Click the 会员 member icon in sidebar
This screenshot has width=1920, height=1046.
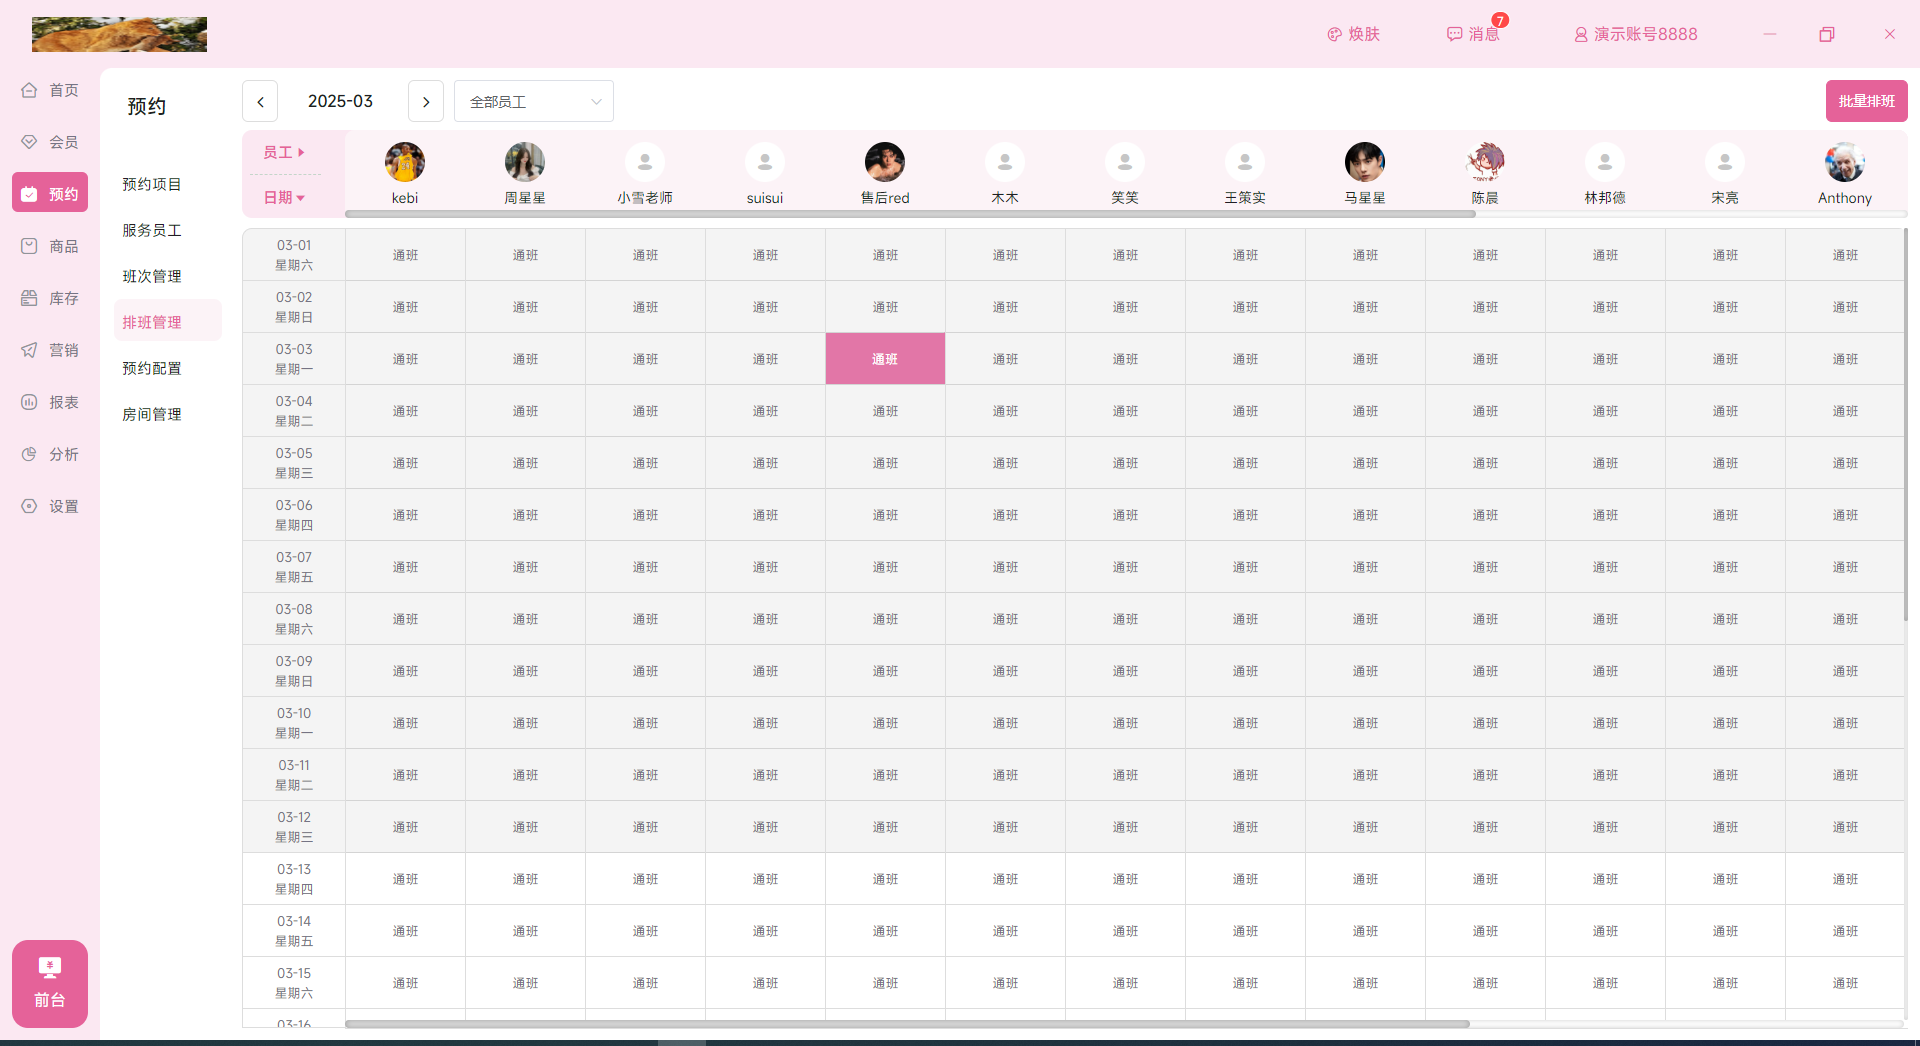(x=29, y=142)
